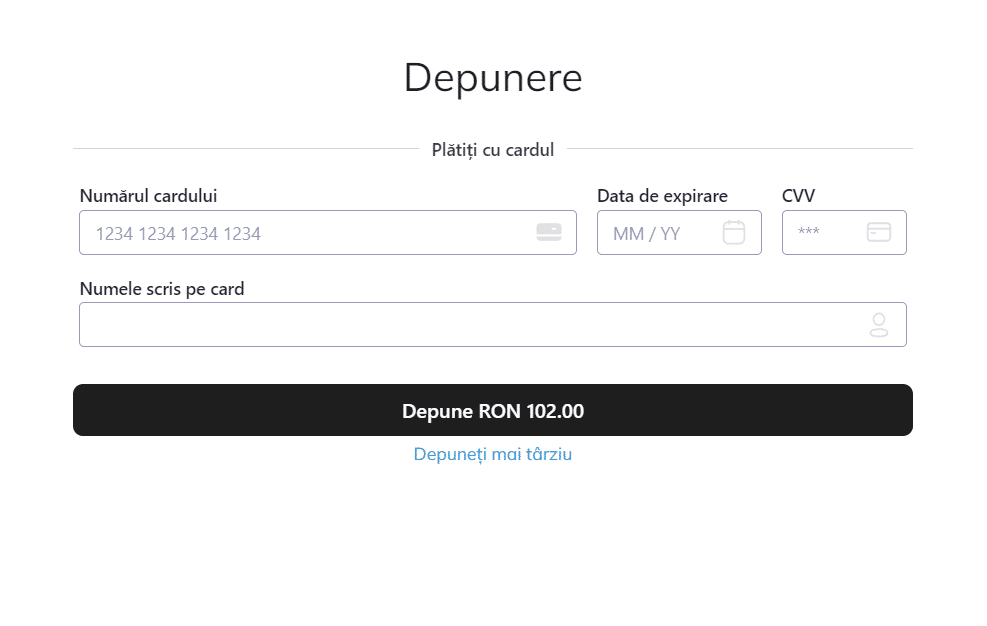Viewport: 987px width, 626px height.
Task: Click the calendar icon in expiry date field
Action: tap(734, 232)
